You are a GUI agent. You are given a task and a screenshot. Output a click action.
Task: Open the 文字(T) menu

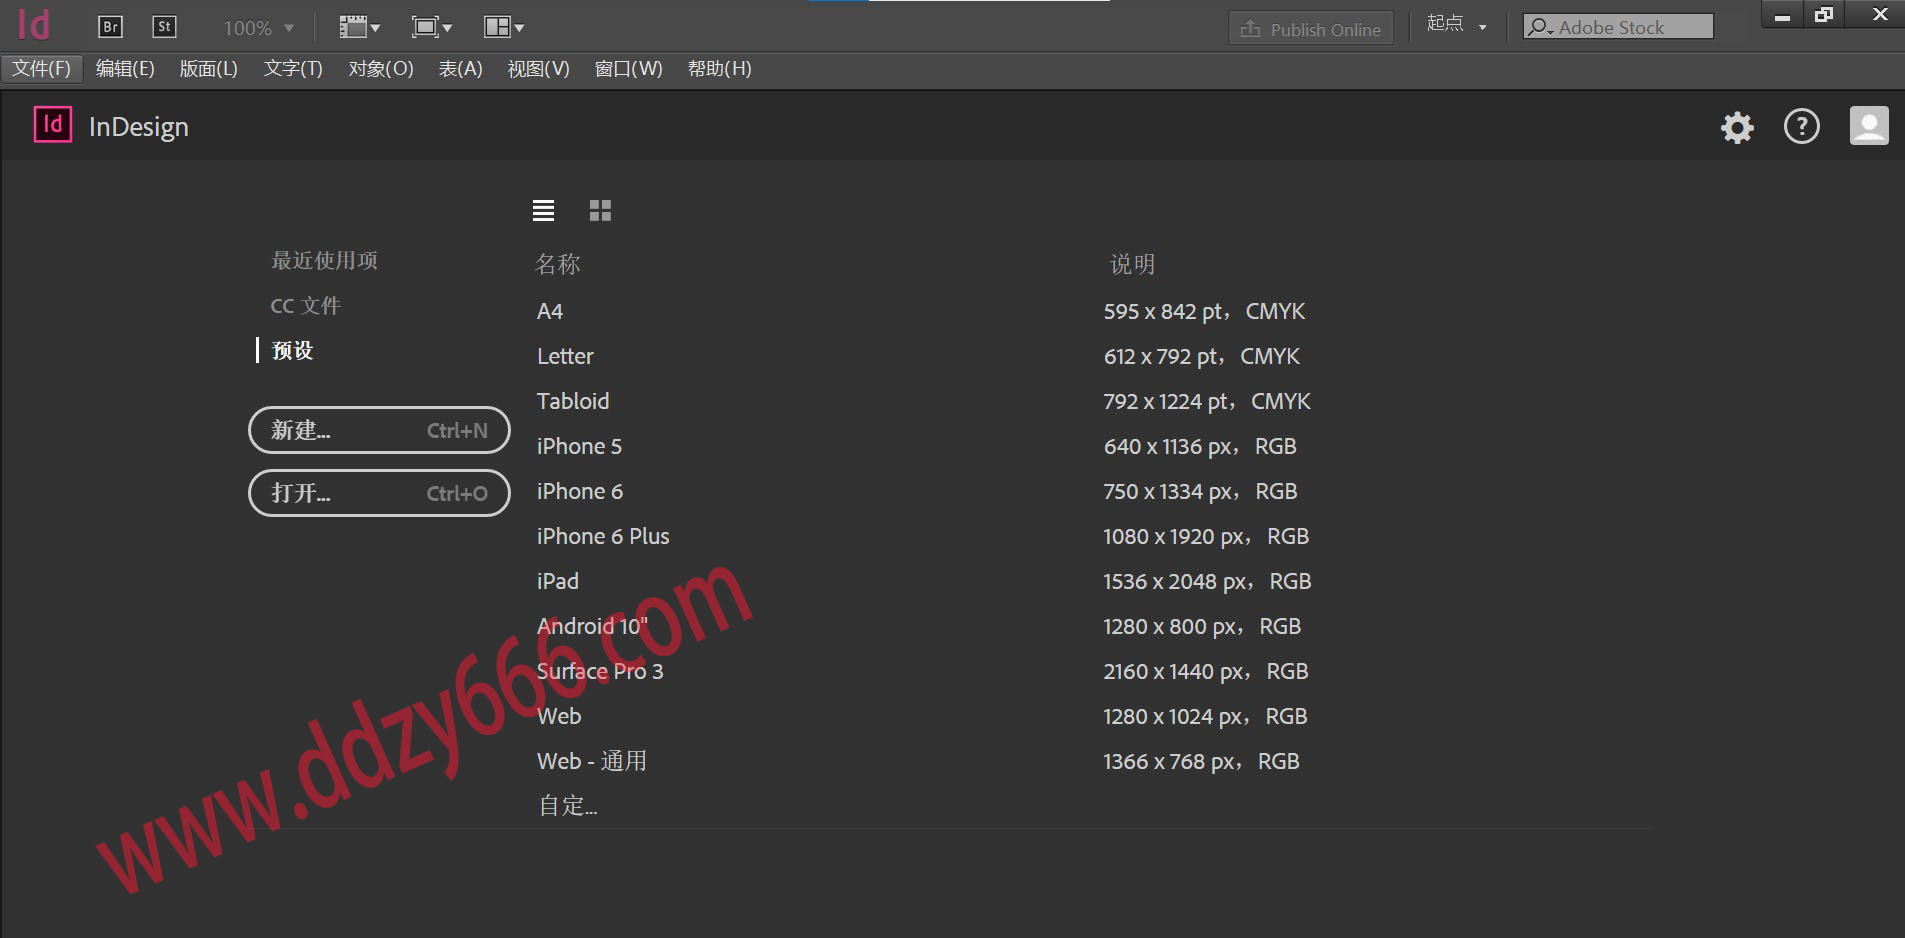pos(293,68)
